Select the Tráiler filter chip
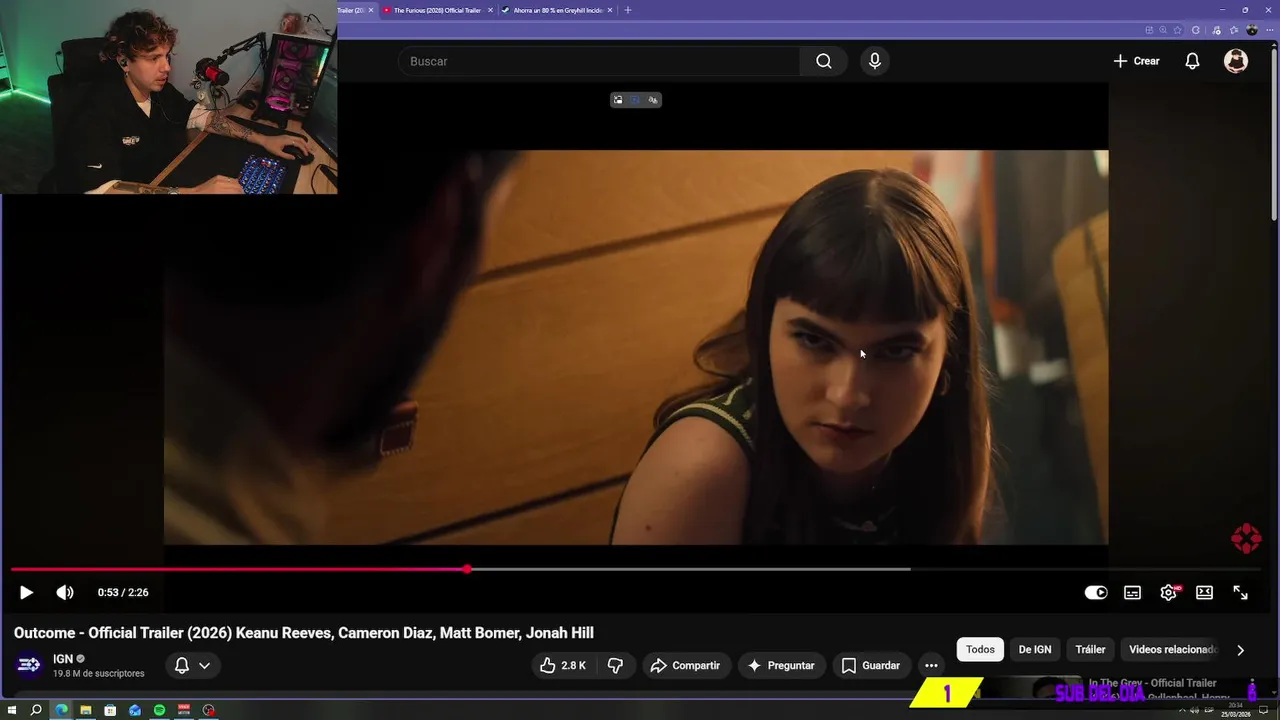Viewport: 1280px width, 720px height. click(x=1090, y=649)
